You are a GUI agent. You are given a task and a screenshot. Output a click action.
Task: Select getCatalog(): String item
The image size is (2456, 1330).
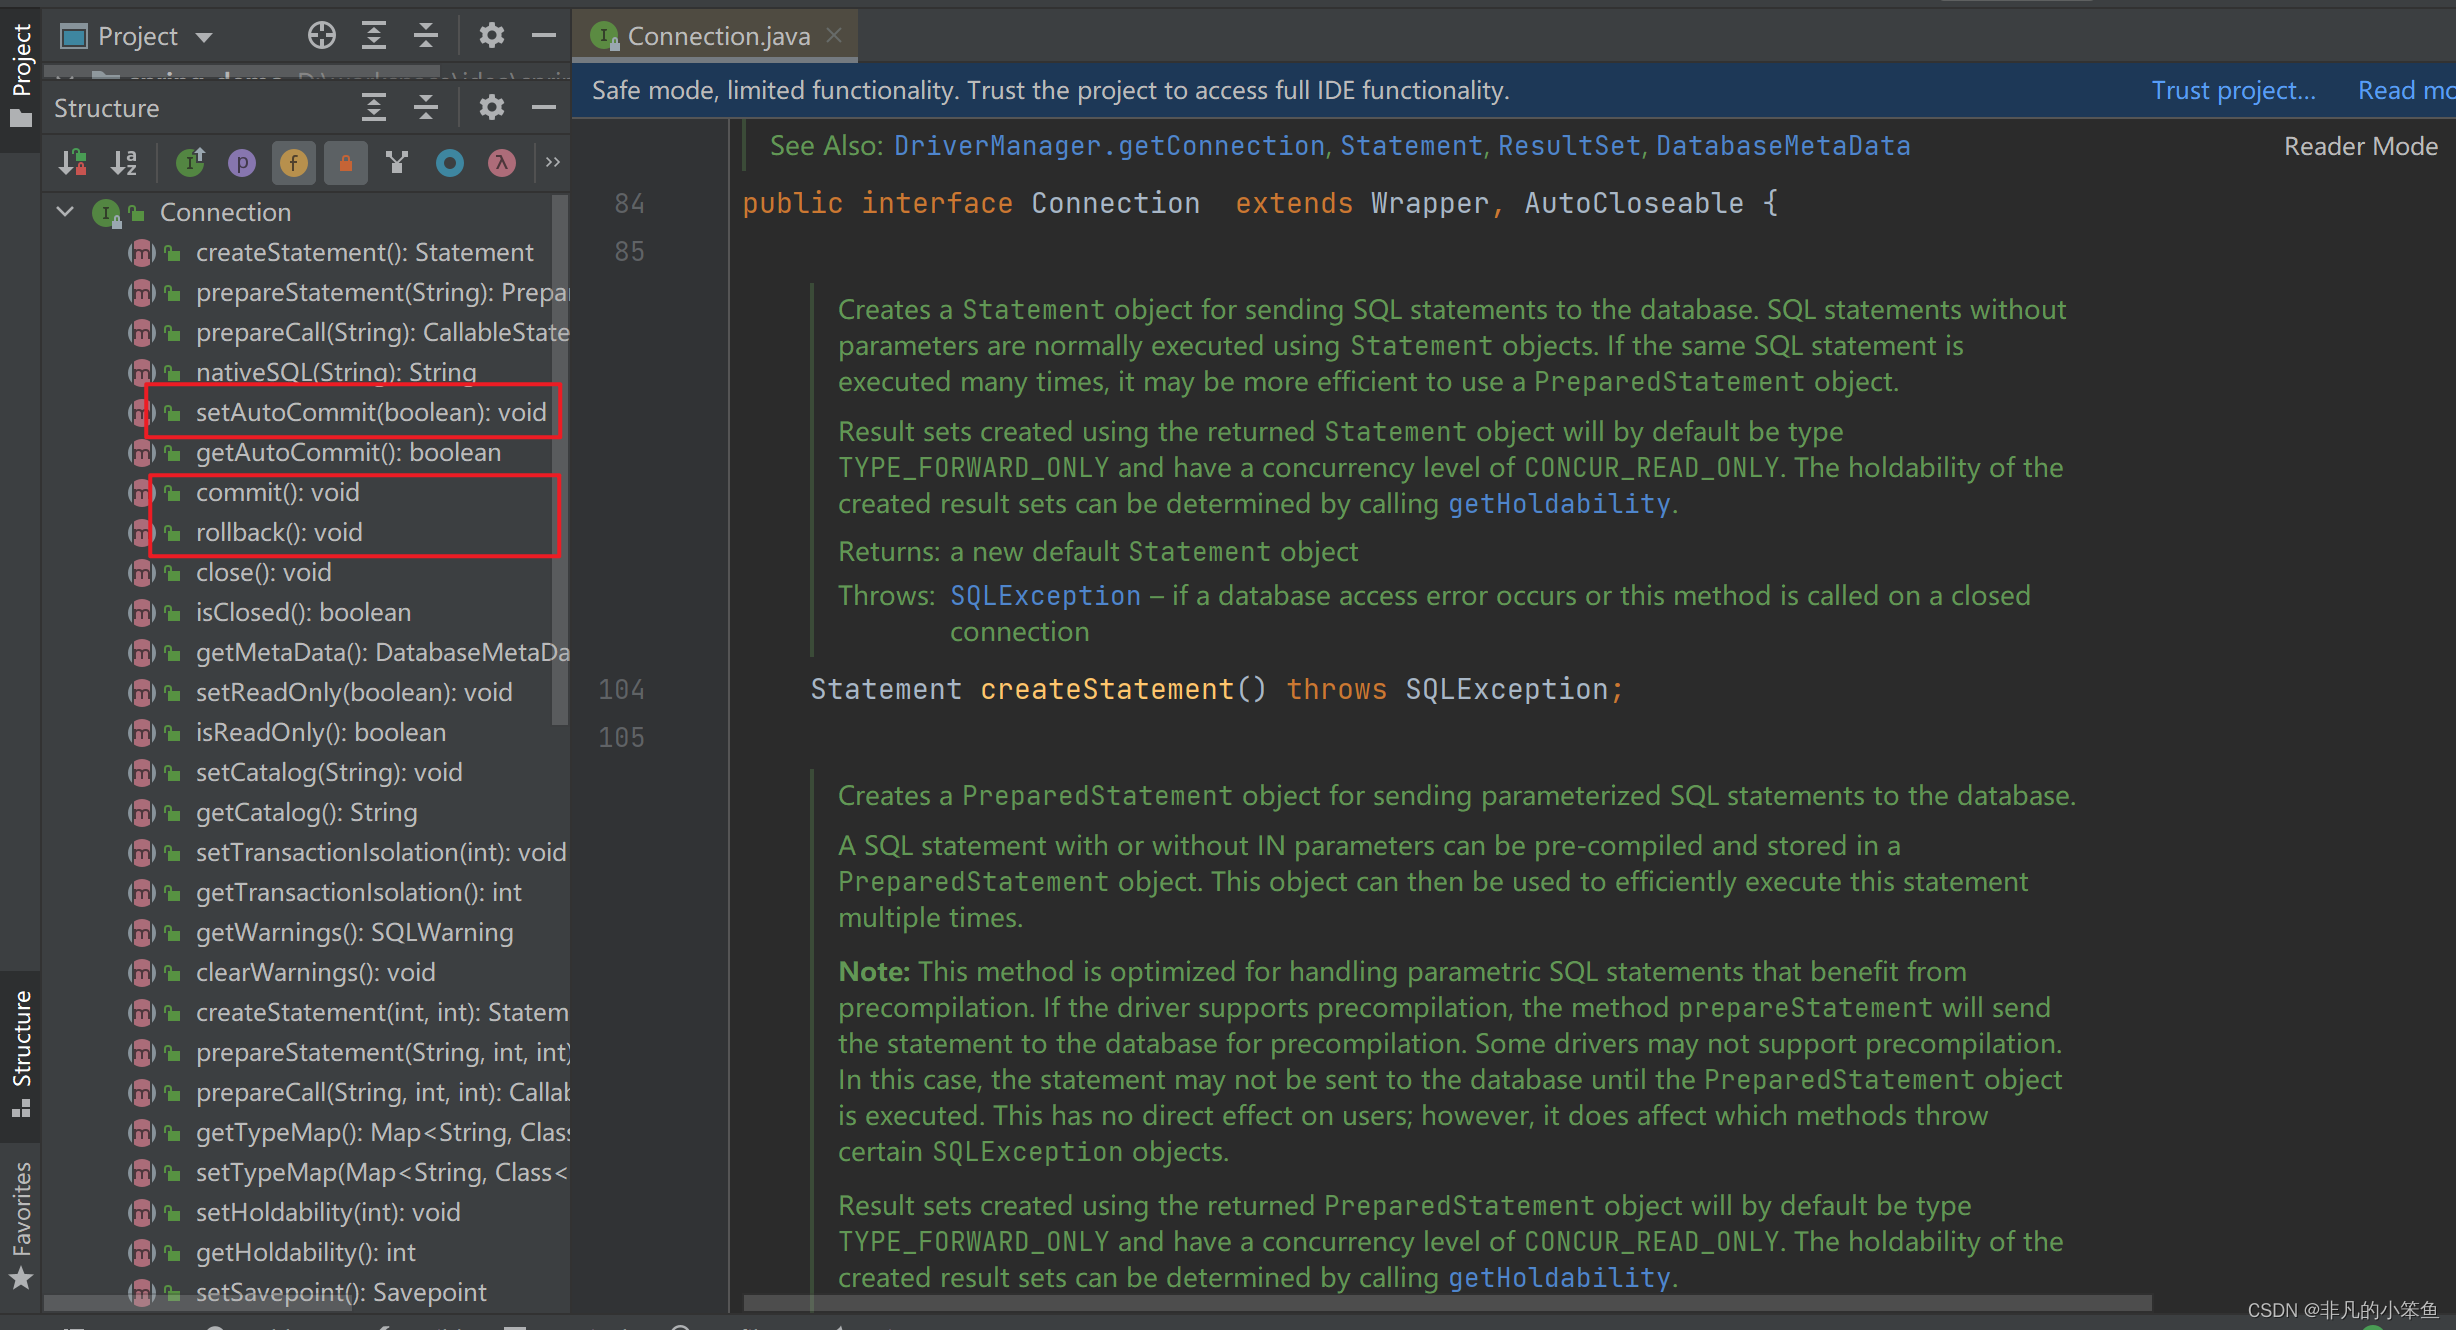306,812
